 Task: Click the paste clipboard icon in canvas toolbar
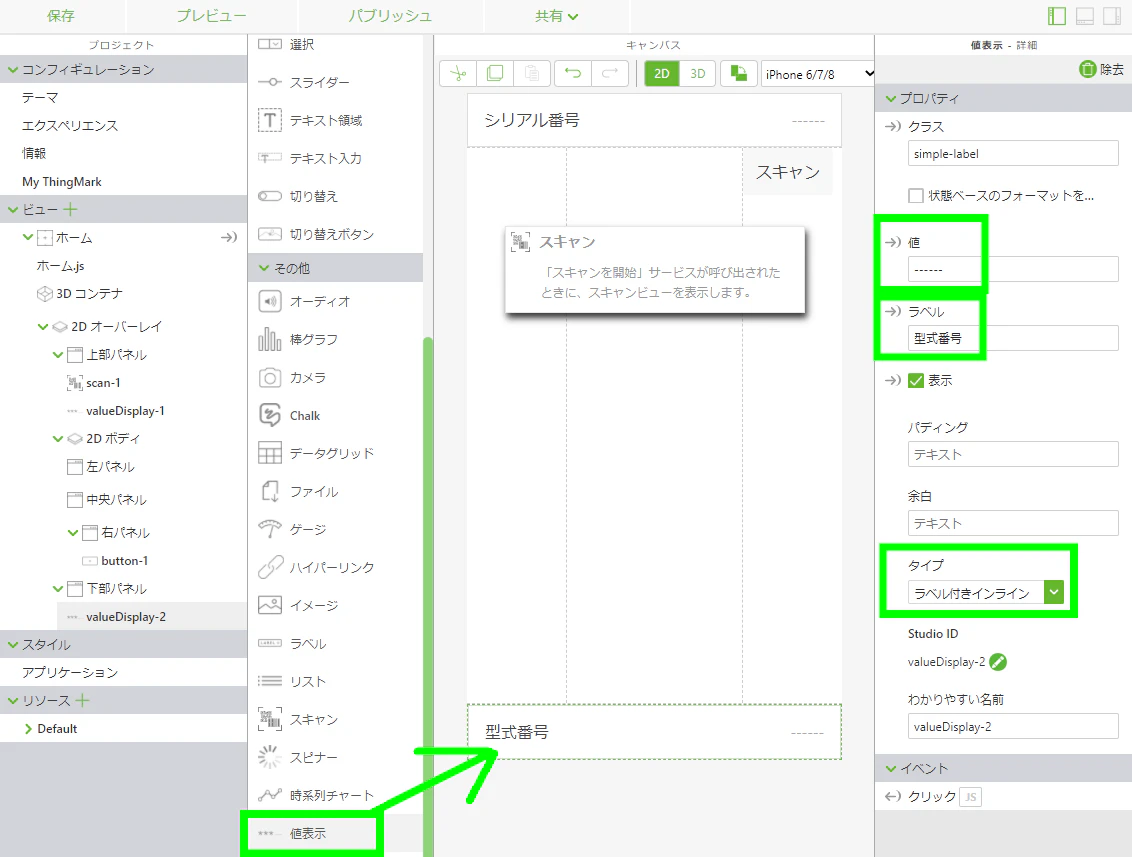click(x=532, y=74)
